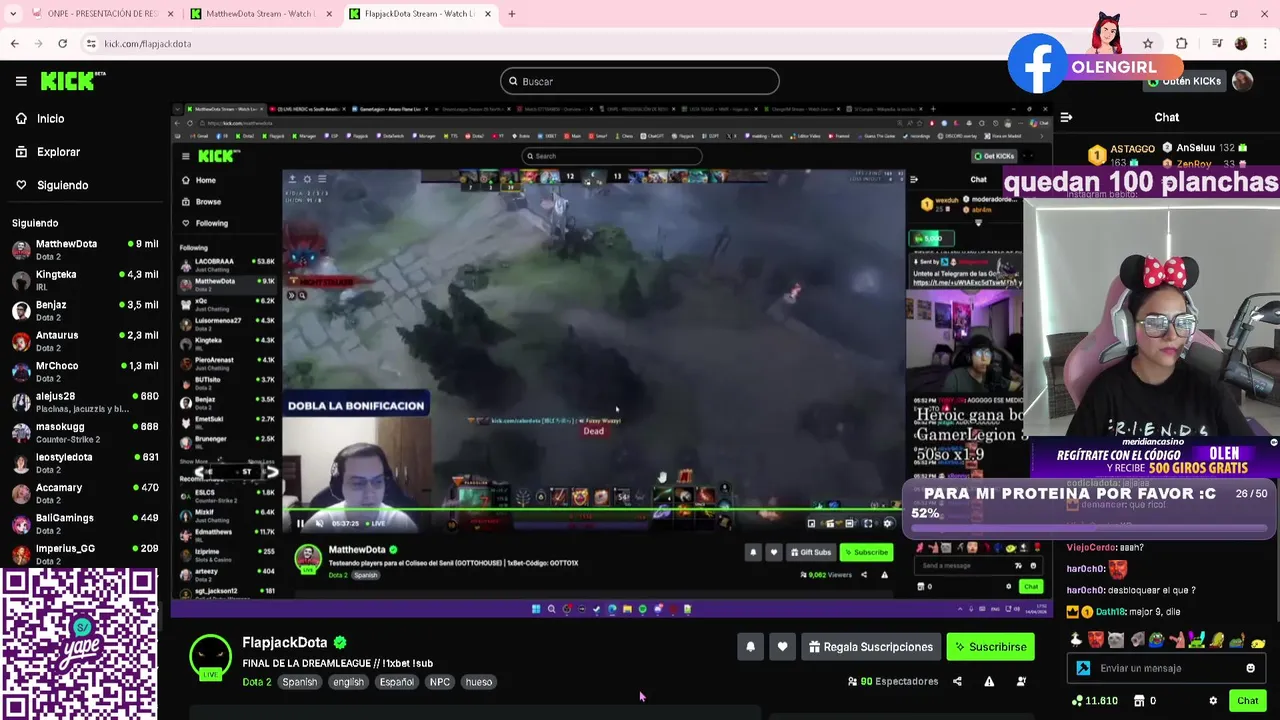Open BallGamings channel in sidebar
Image resolution: width=1280 pixels, height=720 pixels.
pos(85,523)
